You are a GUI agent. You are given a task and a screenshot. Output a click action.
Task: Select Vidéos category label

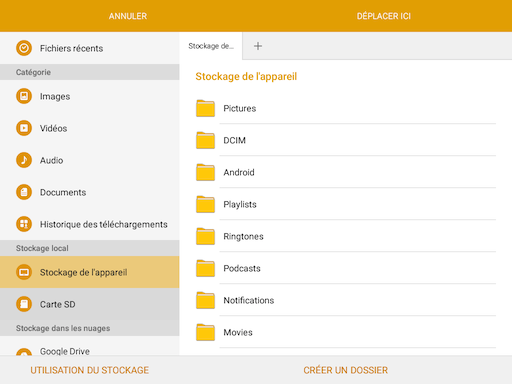click(x=53, y=128)
